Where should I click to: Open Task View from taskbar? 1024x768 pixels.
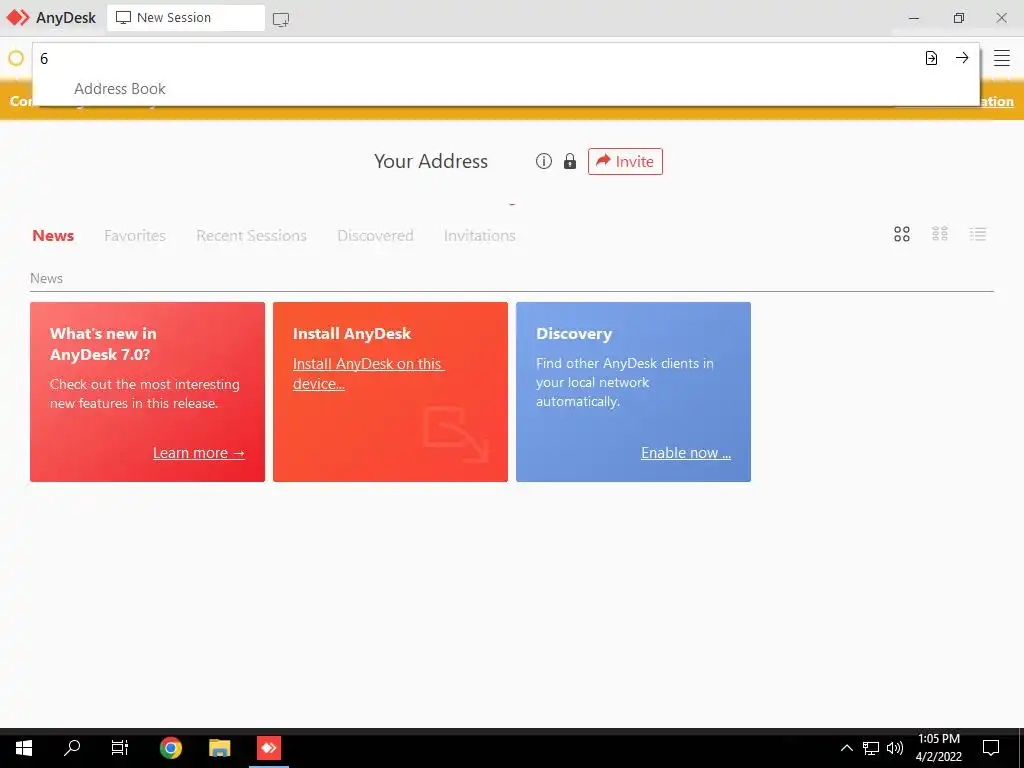coord(120,748)
